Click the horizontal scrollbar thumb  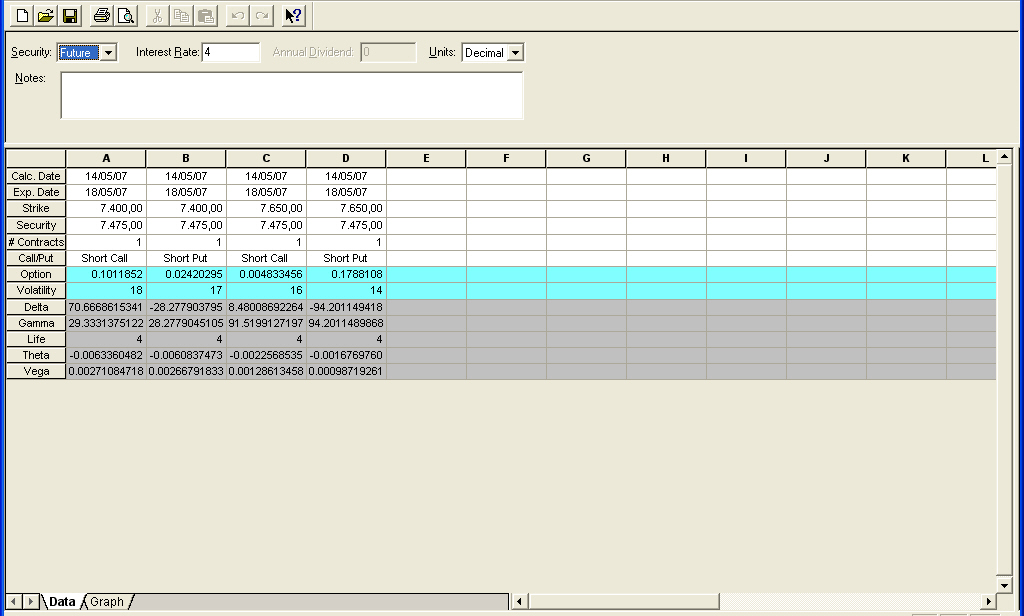coord(624,601)
